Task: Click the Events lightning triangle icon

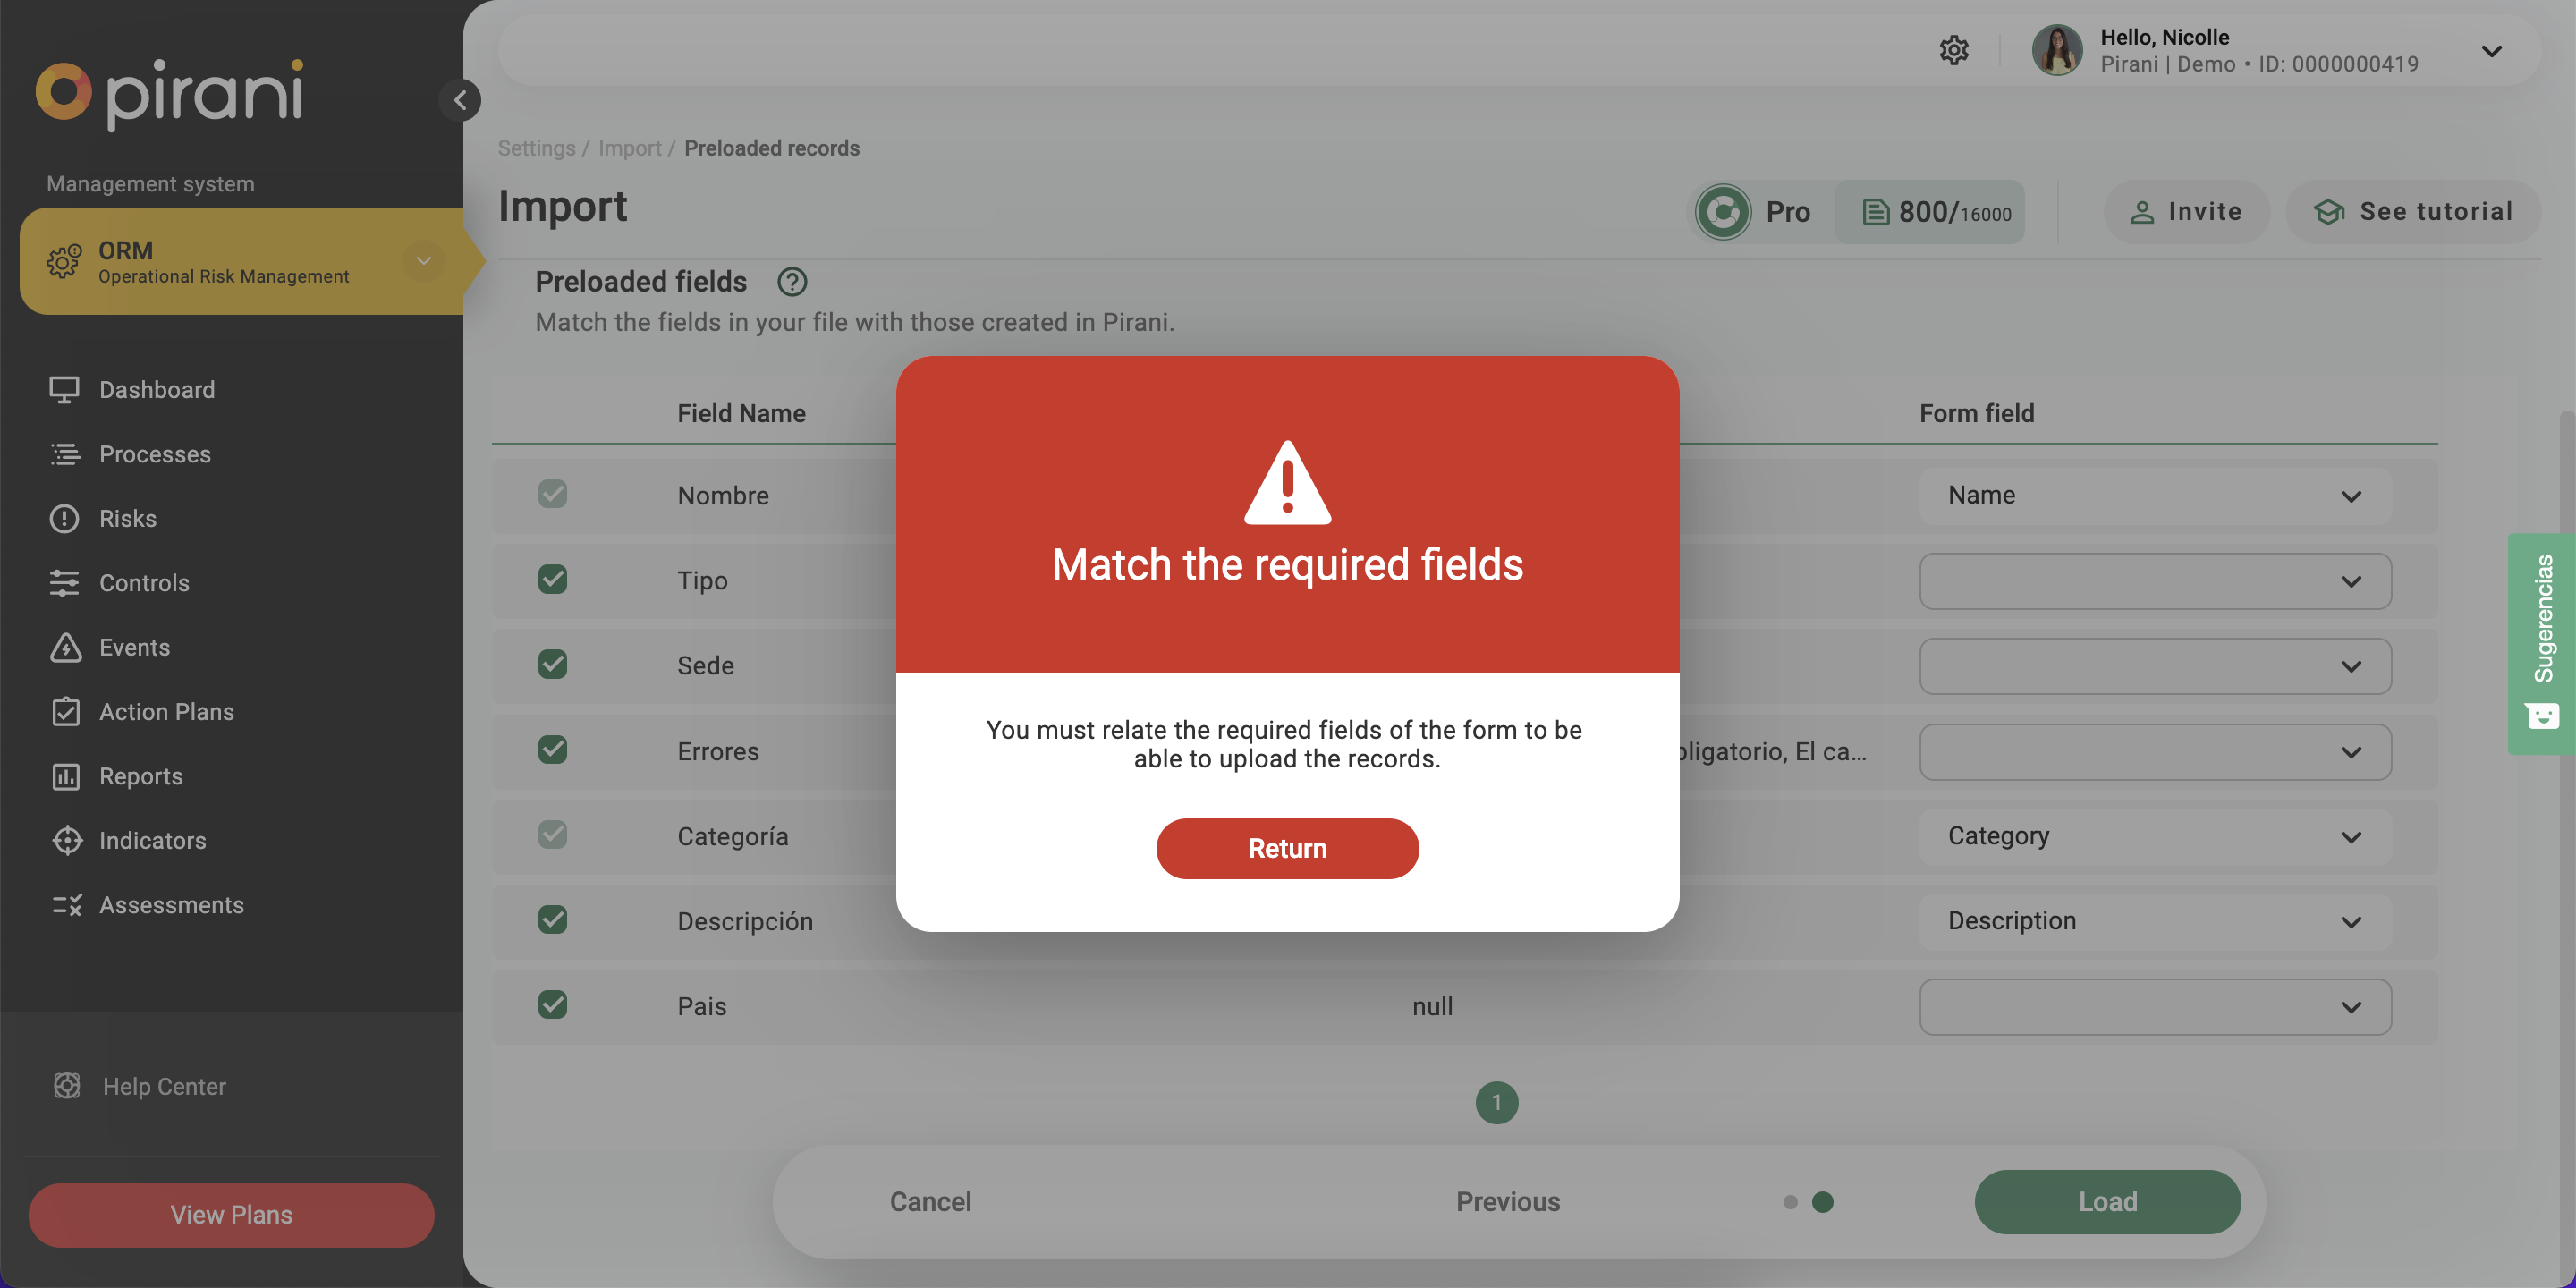Action: (64, 647)
